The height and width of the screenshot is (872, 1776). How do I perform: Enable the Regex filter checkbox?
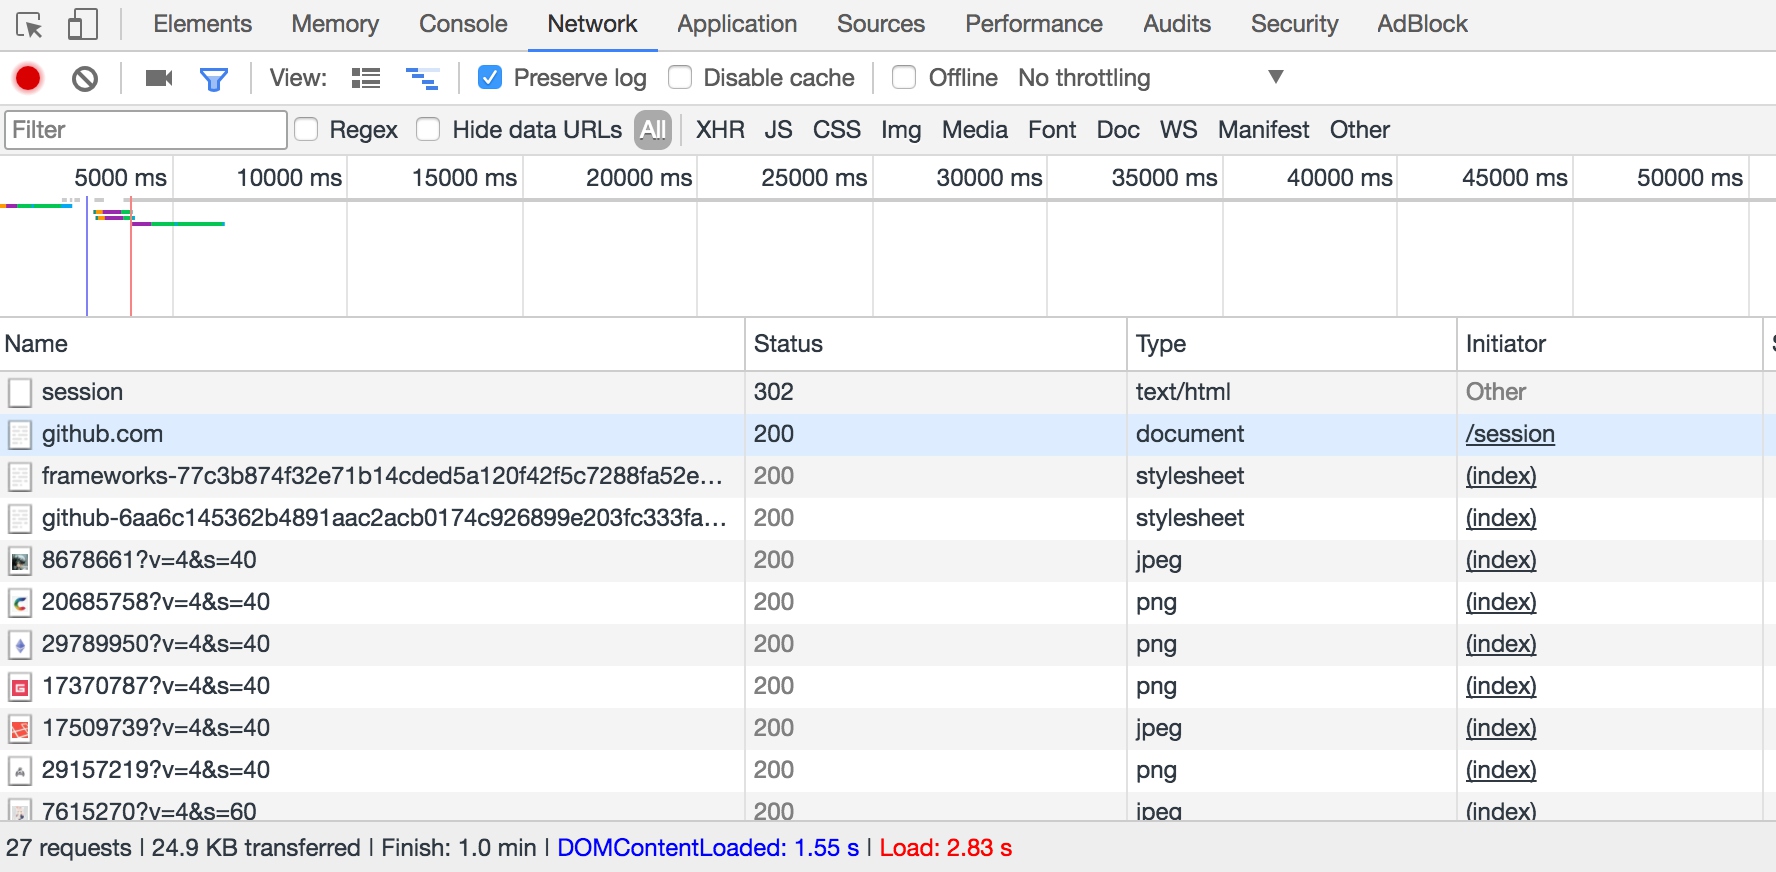(x=307, y=130)
